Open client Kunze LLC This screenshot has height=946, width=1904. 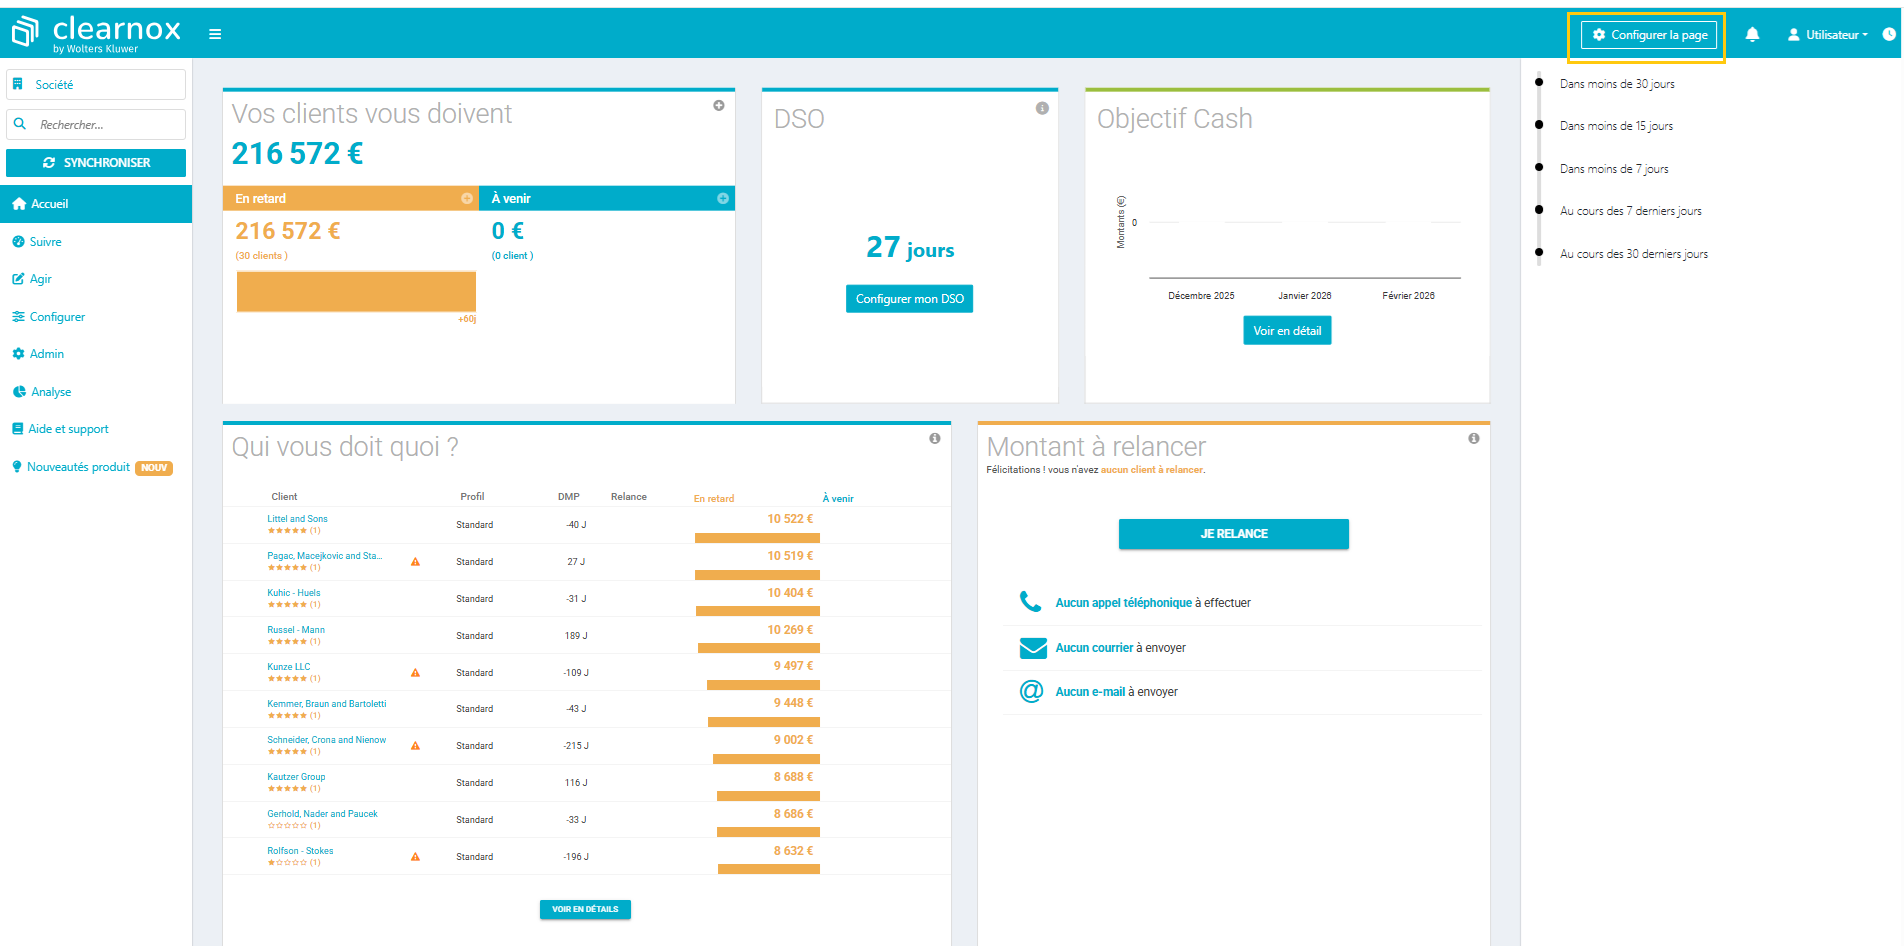289,667
